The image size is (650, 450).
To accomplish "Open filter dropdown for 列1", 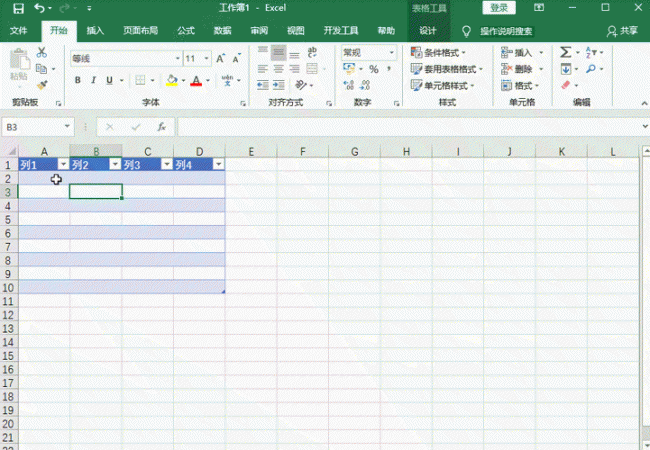I will (x=63, y=165).
